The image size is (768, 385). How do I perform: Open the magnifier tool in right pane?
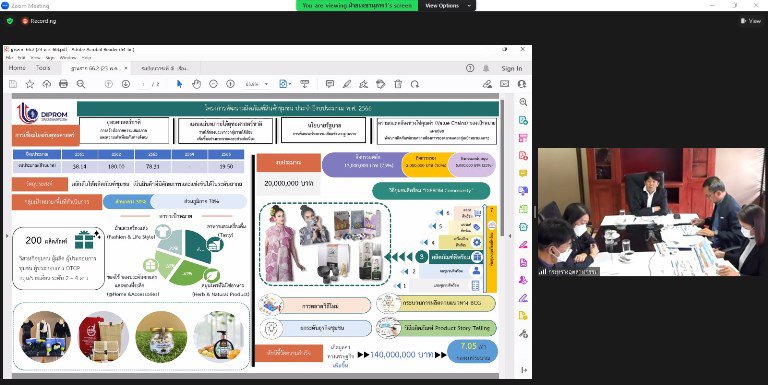tap(523, 102)
